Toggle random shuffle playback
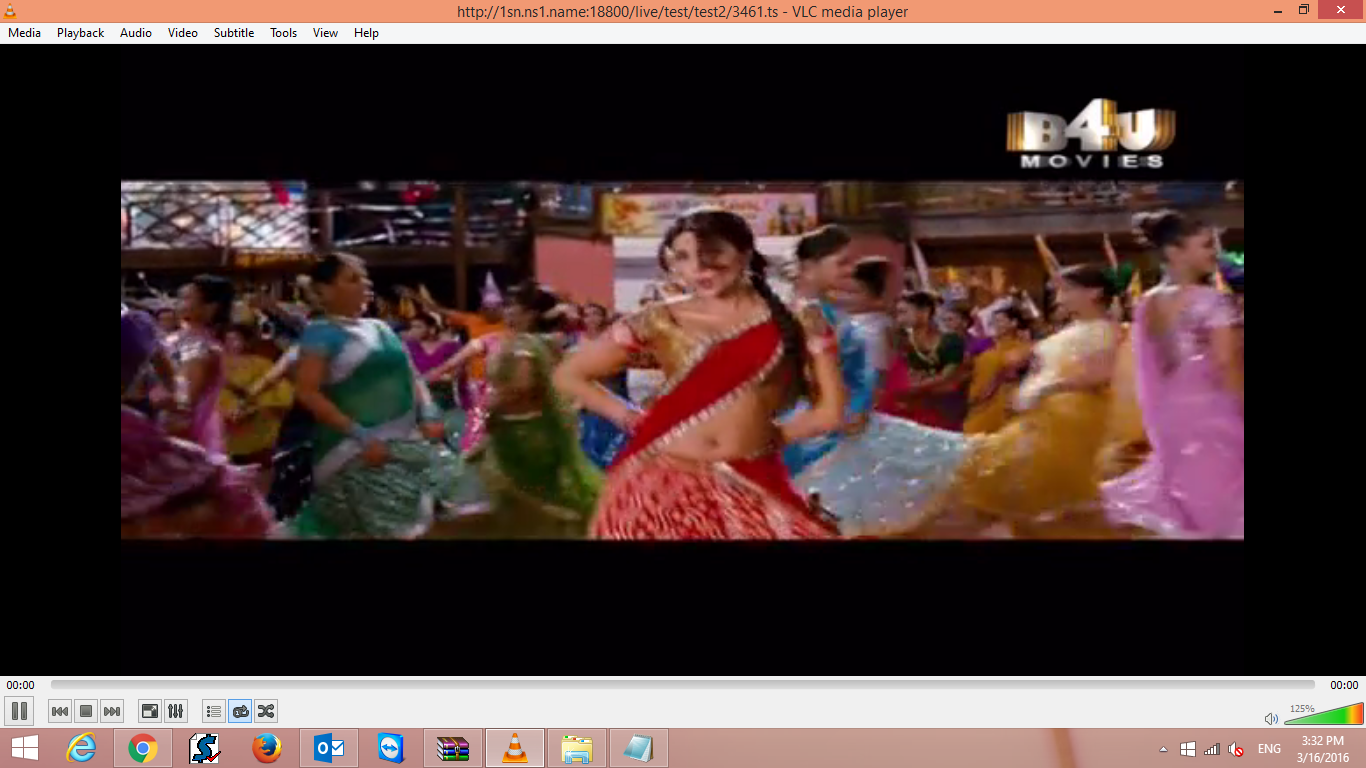 point(266,711)
